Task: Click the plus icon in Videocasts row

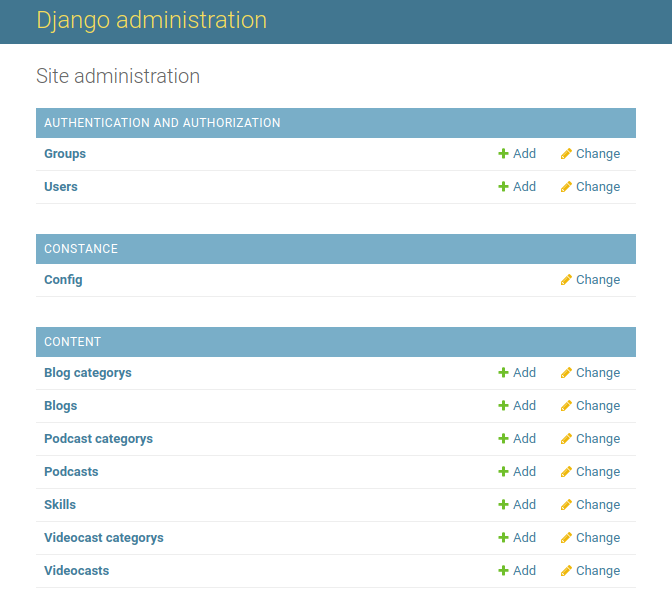Action: click(503, 571)
